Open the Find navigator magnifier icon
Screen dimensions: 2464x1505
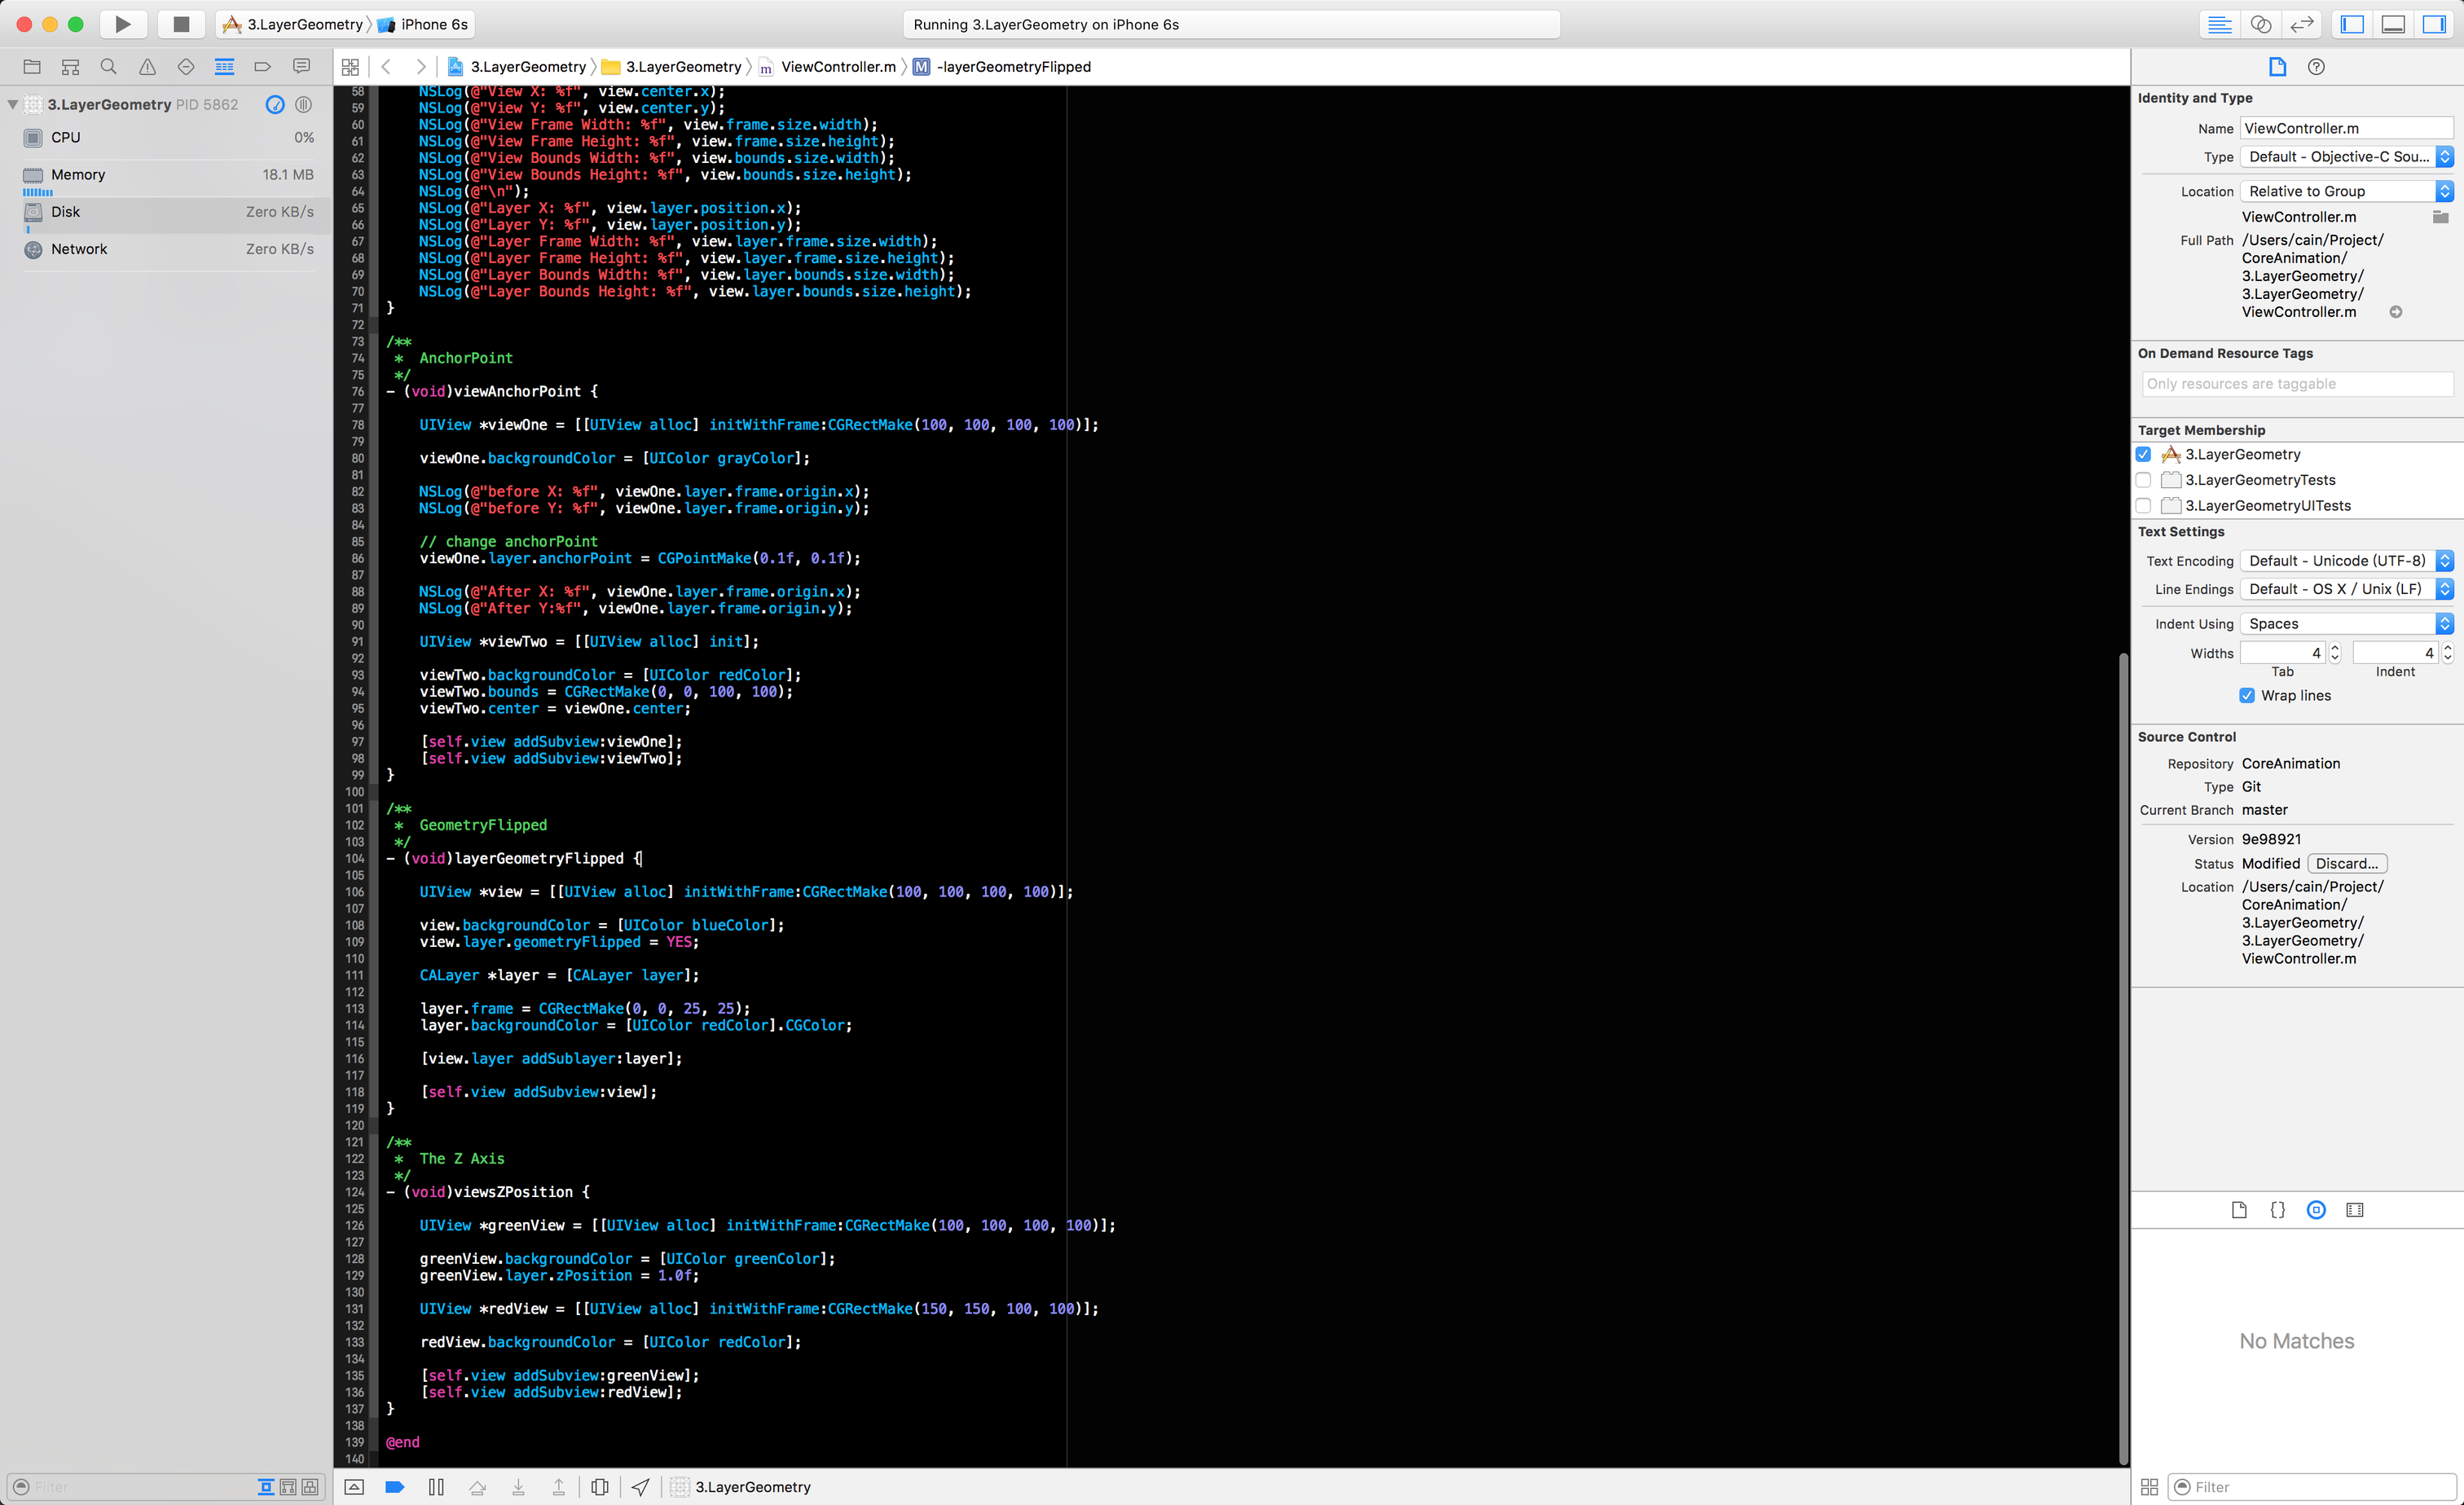coord(108,67)
